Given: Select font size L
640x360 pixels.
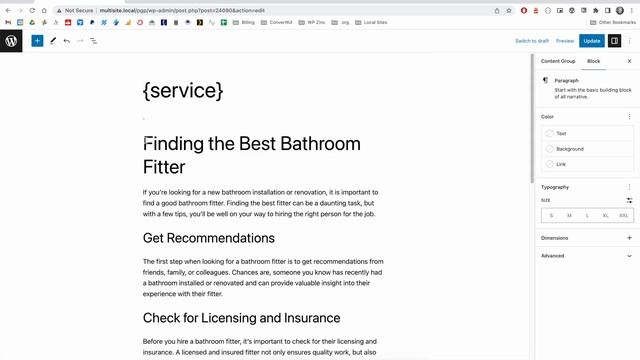Looking at the screenshot, I should 587,216.
